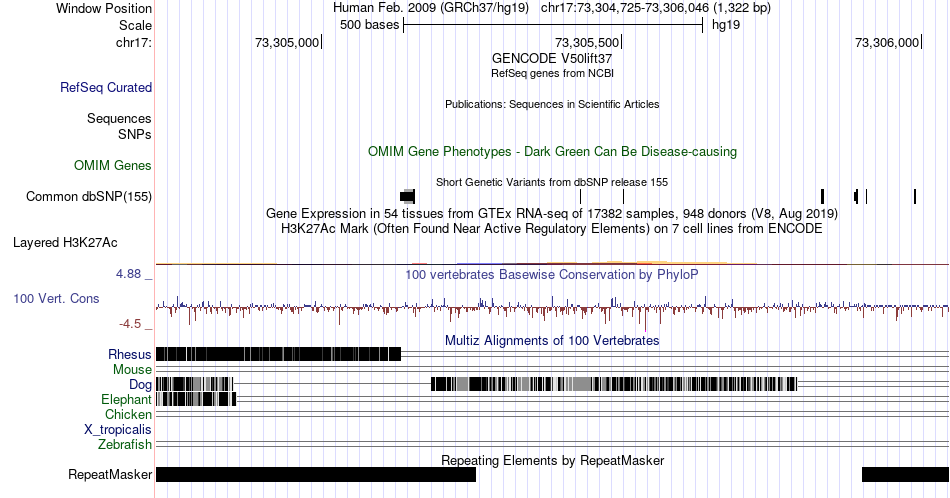
Task: Select the X_tropicalis alignment label
Action: pyautogui.click(x=118, y=430)
